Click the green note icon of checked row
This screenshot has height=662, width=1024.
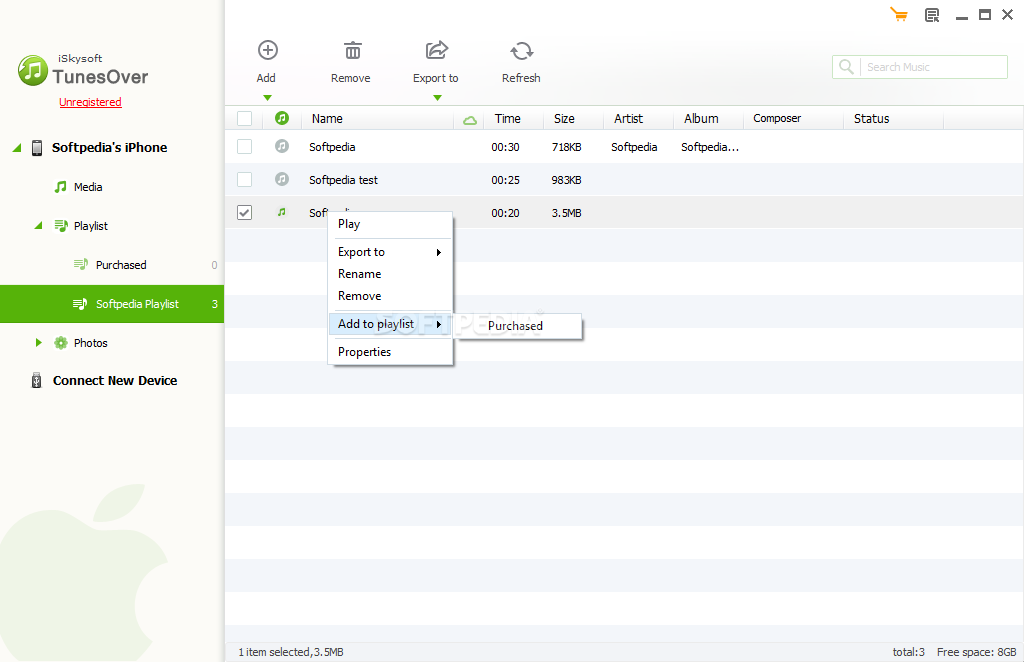(281, 212)
